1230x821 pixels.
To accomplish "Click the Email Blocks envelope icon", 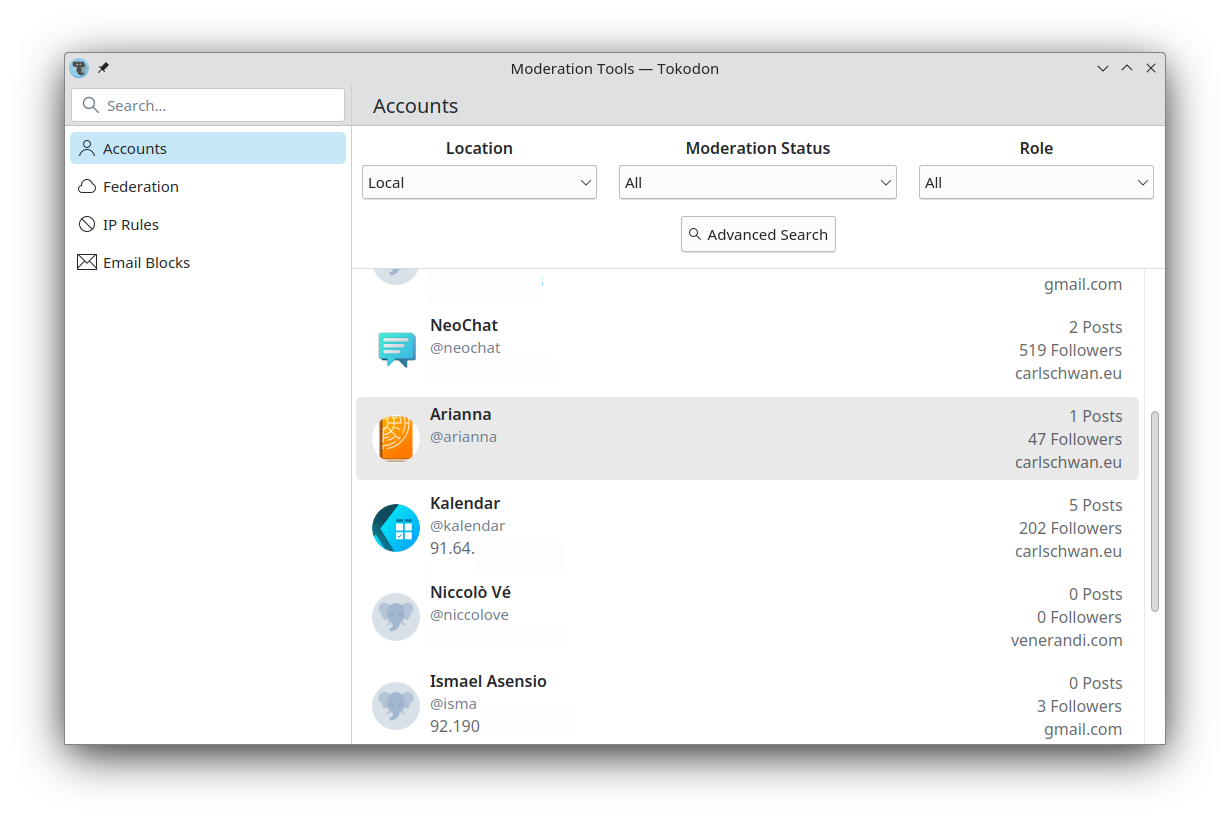I will pyautogui.click(x=87, y=263).
